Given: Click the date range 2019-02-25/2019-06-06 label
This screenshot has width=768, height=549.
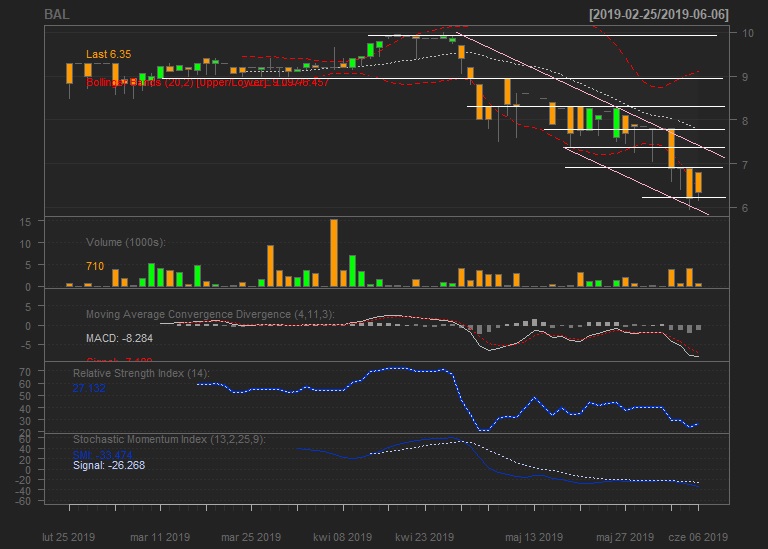Looking at the screenshot, I should (659, 14).
